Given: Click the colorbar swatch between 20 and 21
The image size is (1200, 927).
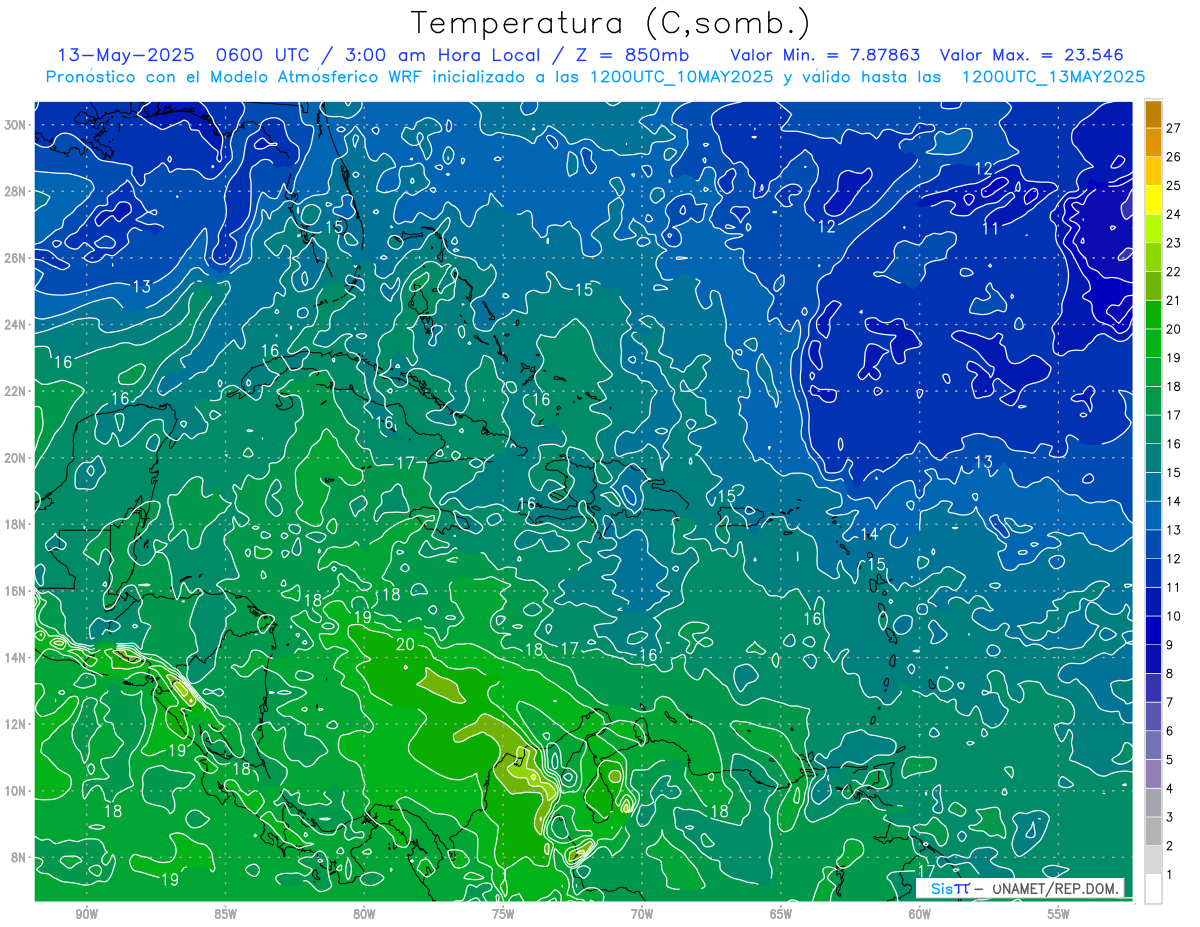Looking at the screenshot, I should click(1153, 315).
